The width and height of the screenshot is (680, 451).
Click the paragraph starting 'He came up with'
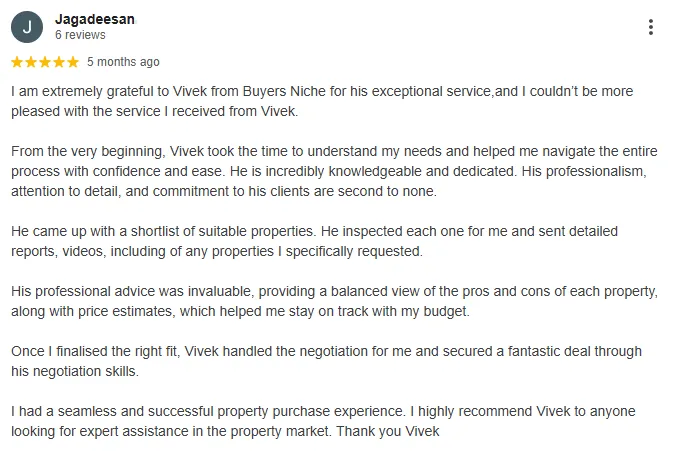point(314,241)
